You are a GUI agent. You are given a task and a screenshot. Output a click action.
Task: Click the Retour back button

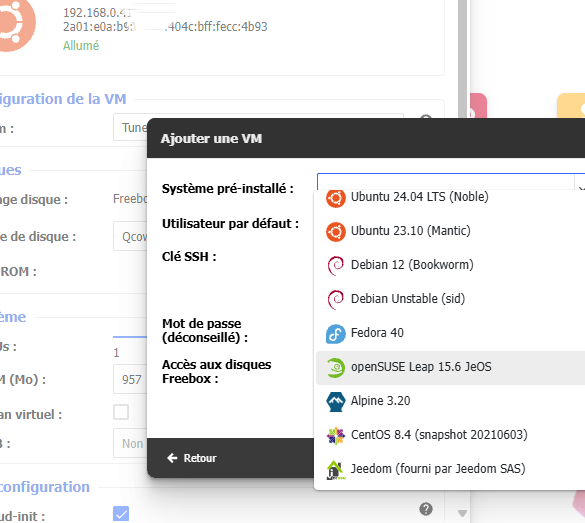click(x=192, y=458)
